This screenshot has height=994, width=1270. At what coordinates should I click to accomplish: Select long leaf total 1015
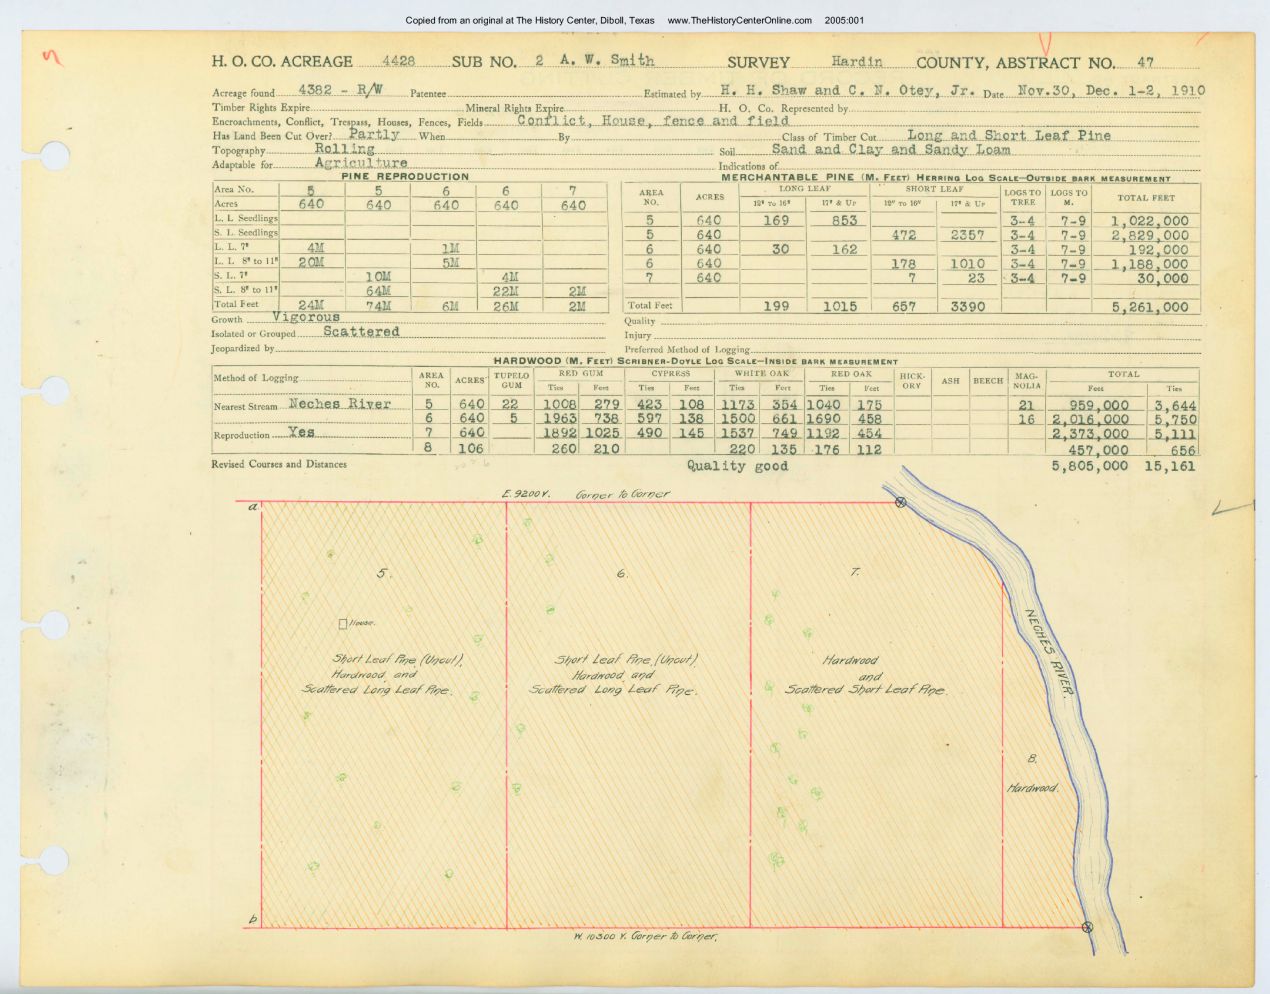(x=839, y=307)
